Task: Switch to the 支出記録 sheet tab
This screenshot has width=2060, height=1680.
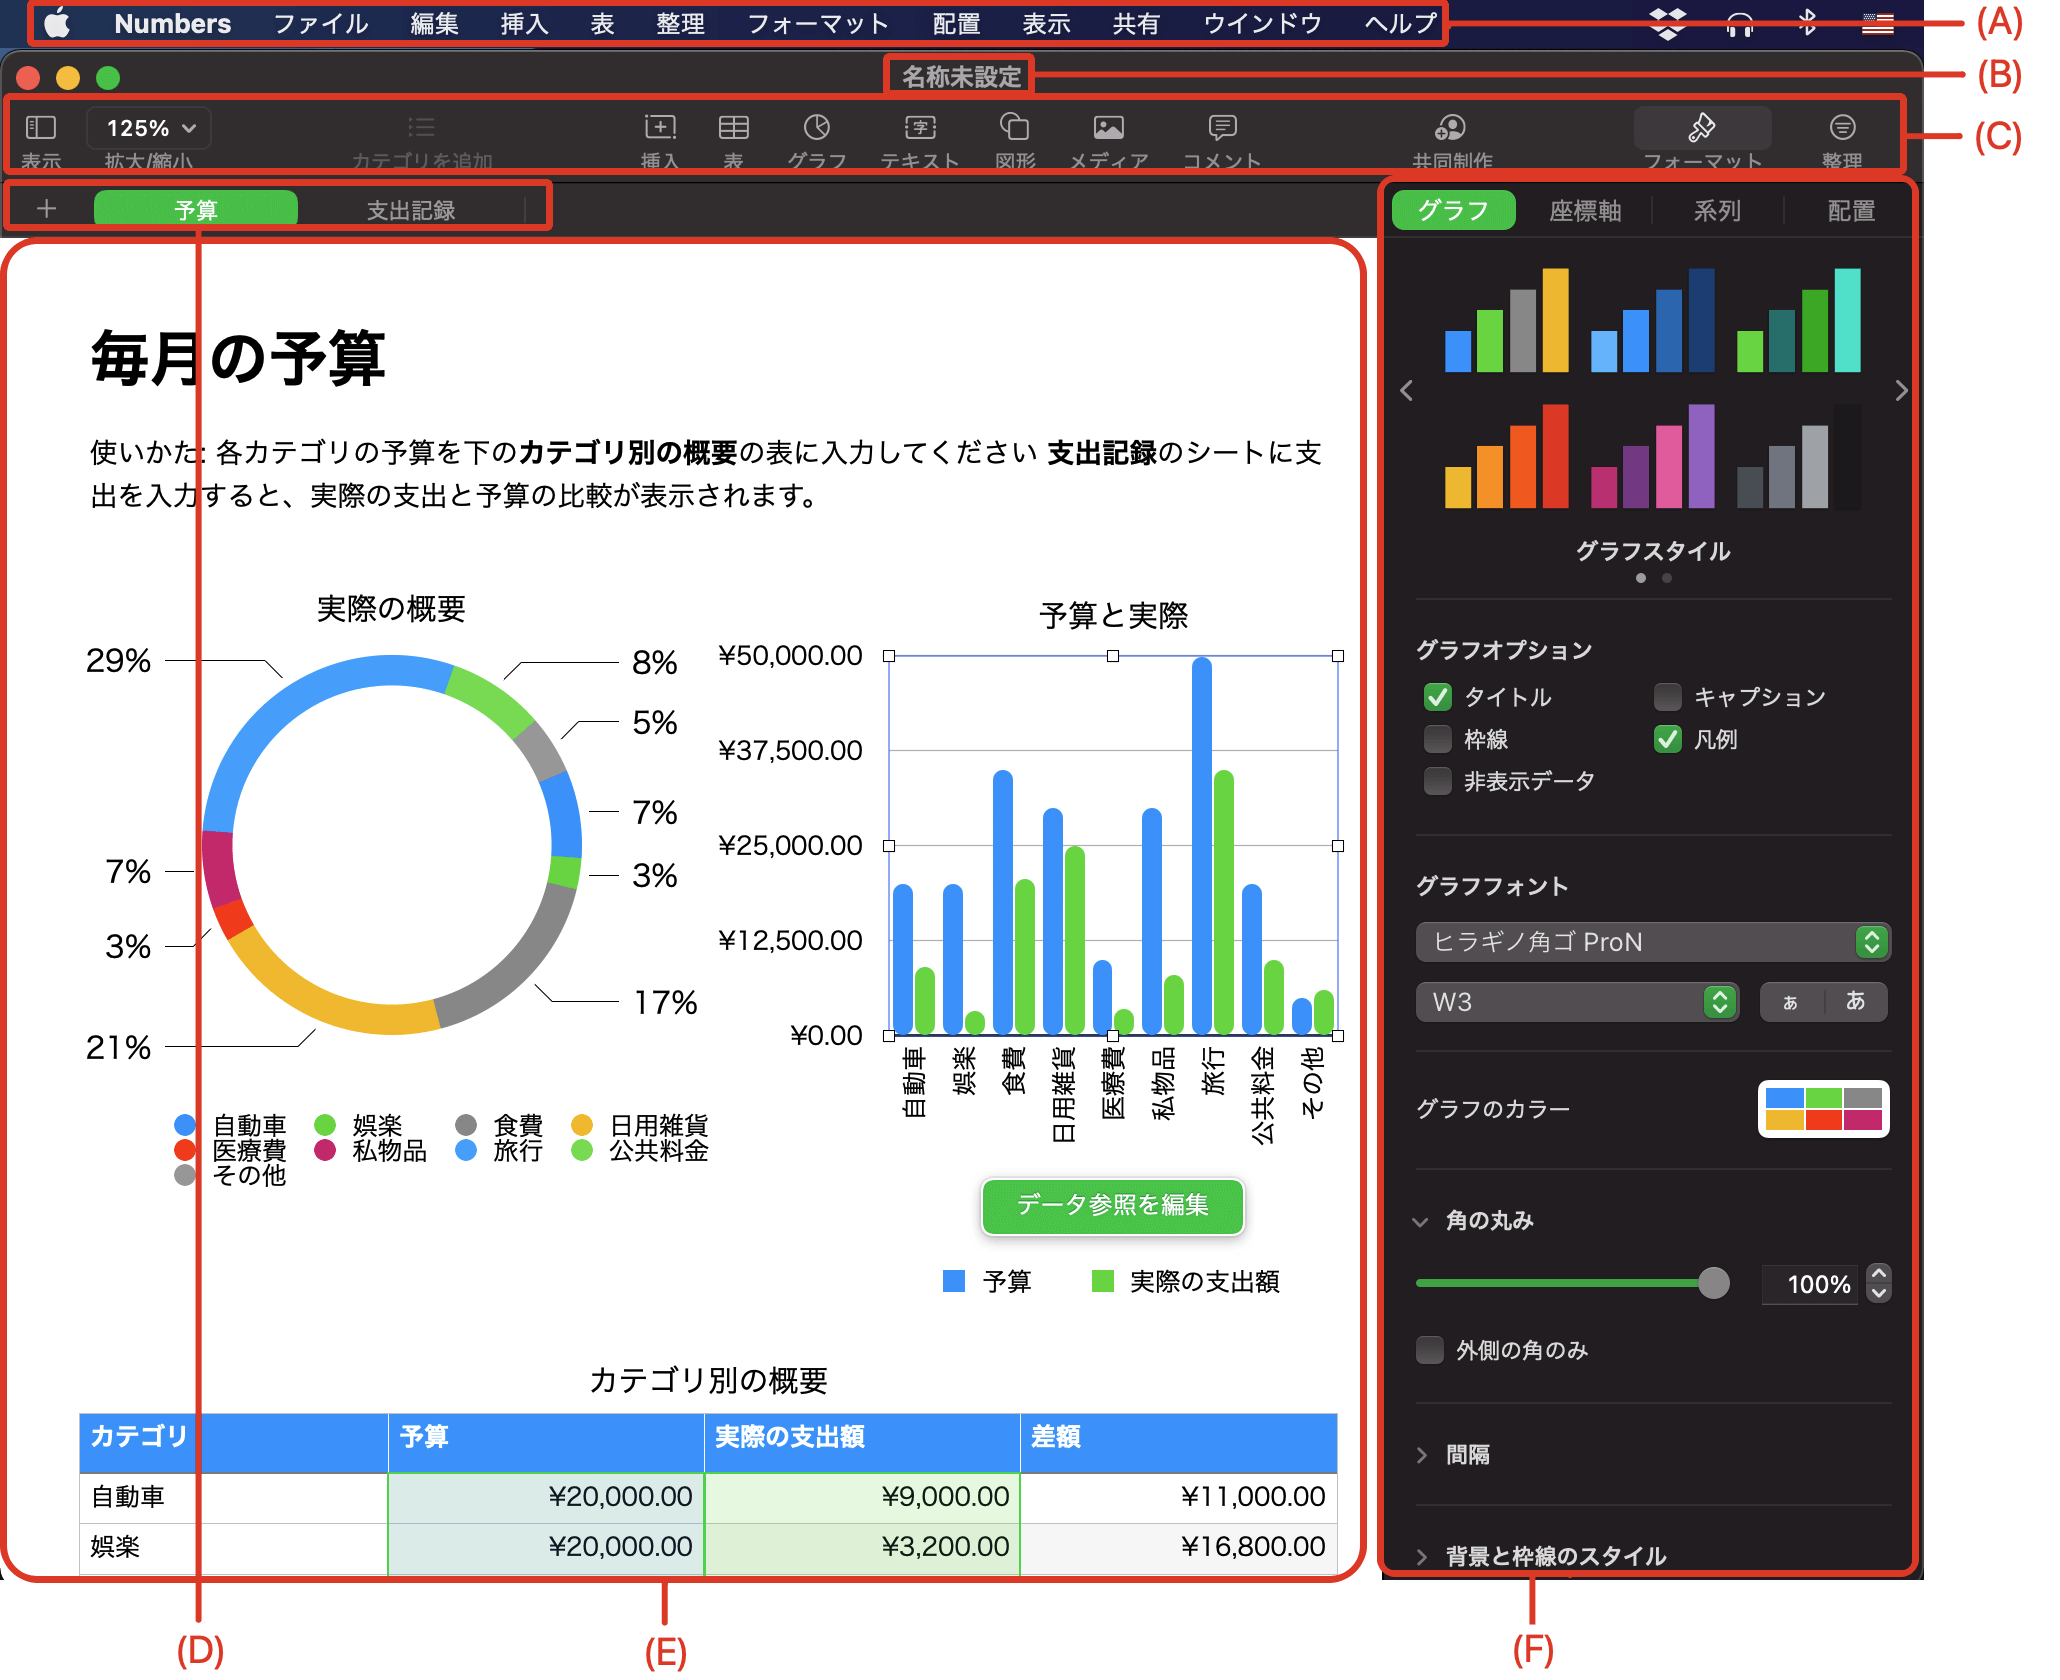Action: [411, 209]
